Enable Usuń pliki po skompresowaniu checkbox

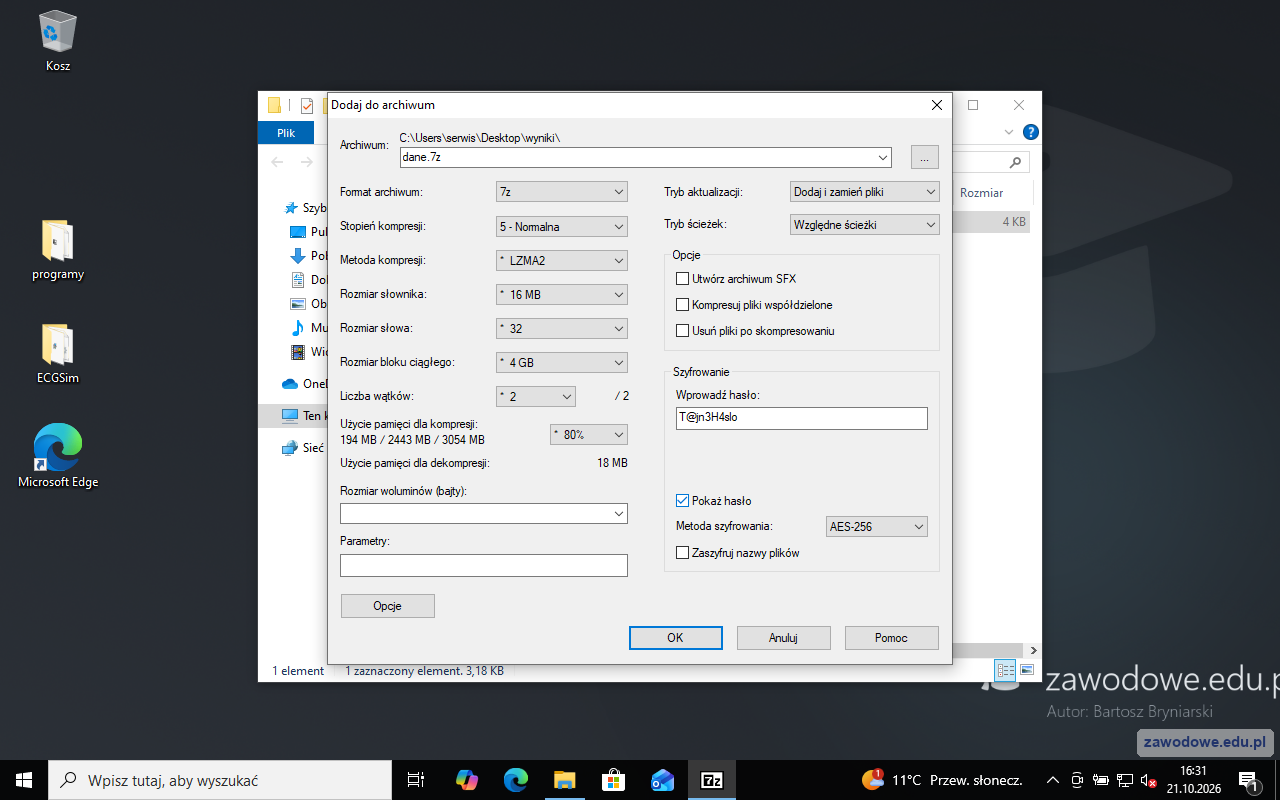(683, 331)
